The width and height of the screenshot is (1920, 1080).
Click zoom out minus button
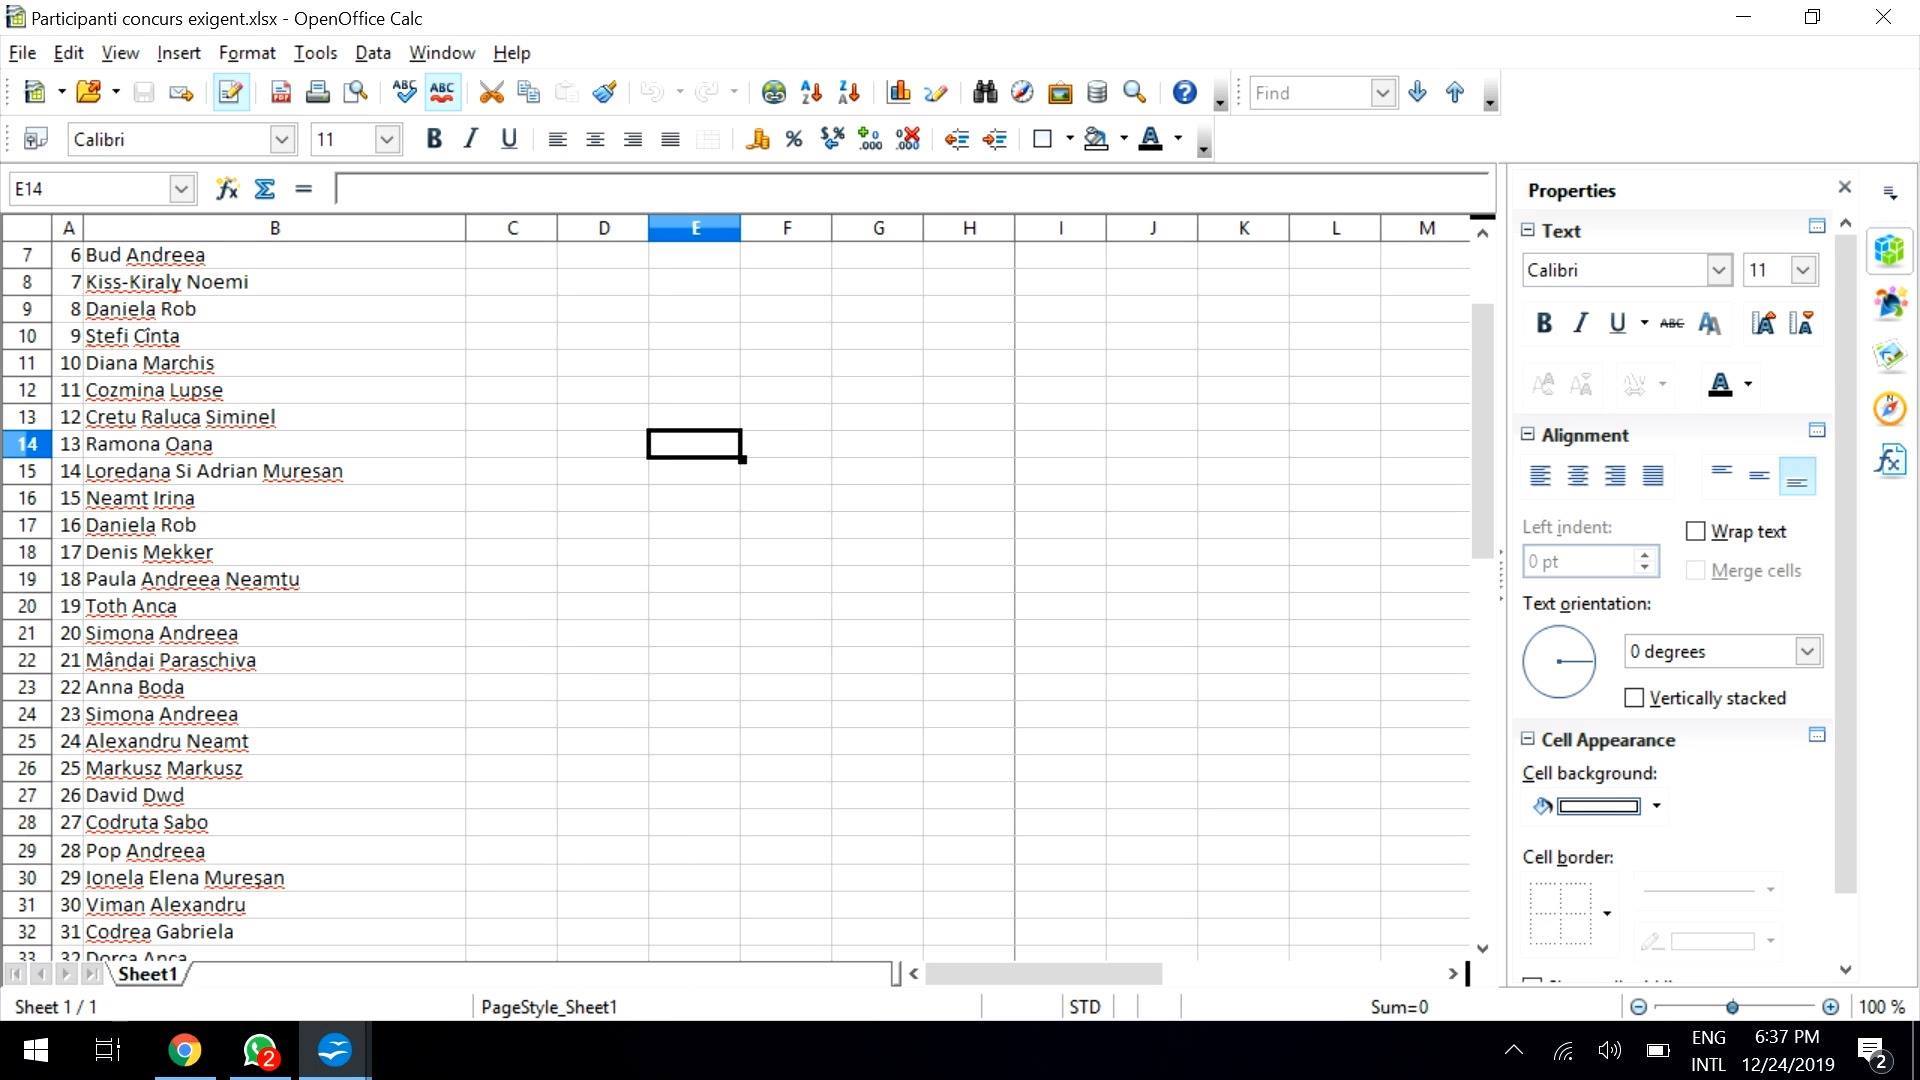(x=1638, y=1007)
